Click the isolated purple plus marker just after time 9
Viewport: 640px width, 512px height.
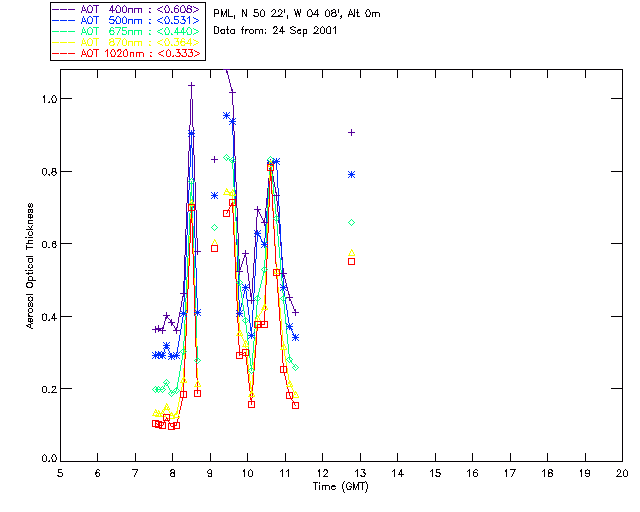[x=214, y=160]
